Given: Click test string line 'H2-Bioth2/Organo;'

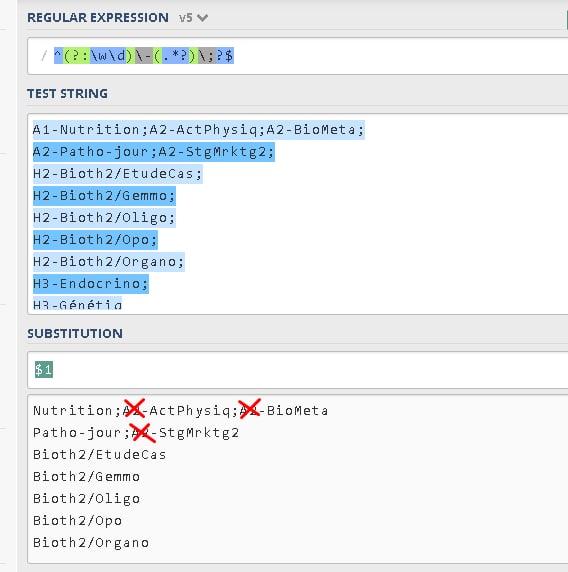Looking at the screenshot, I should [x=109, y=262].
